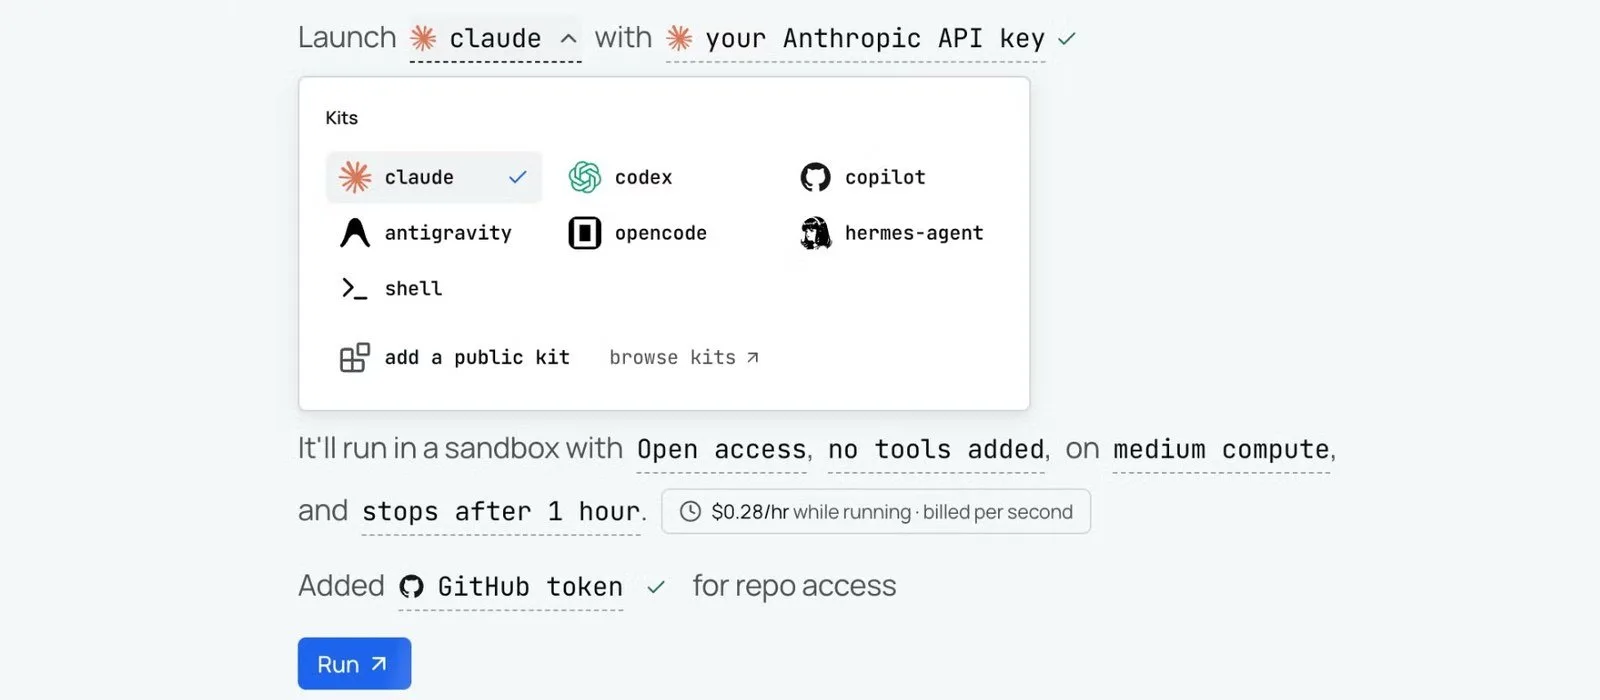Click the opencode square logo icon

(585, 233)
